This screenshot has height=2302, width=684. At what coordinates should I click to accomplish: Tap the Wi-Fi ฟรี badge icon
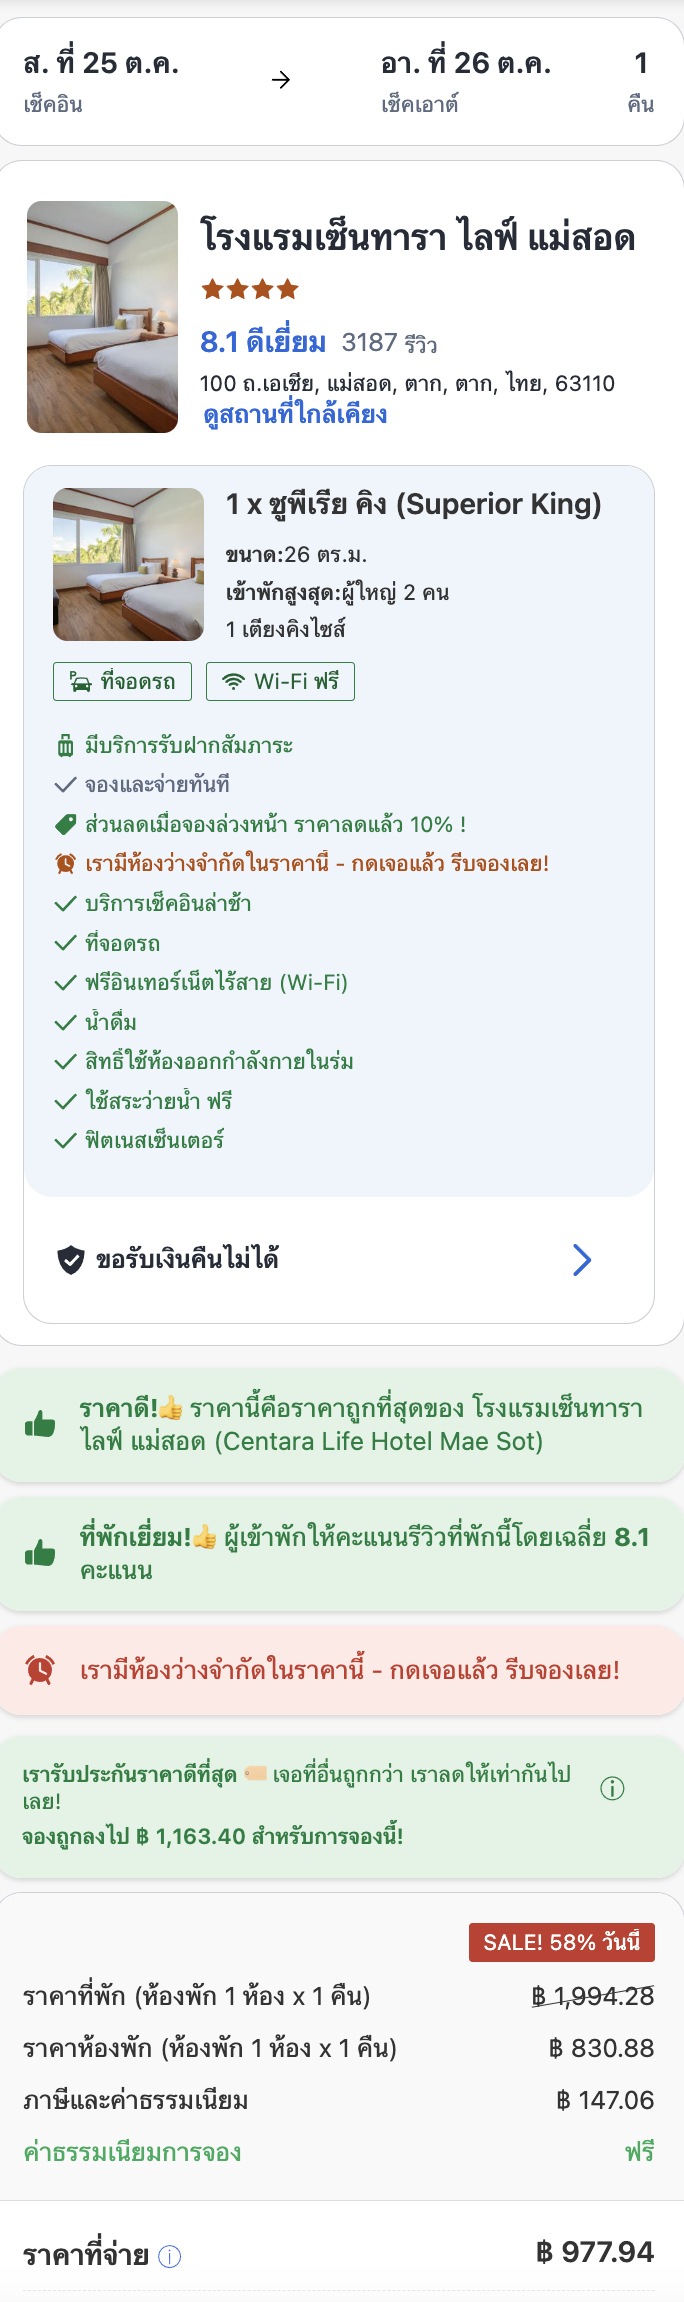pyautogui.click(x=233, y=682)
